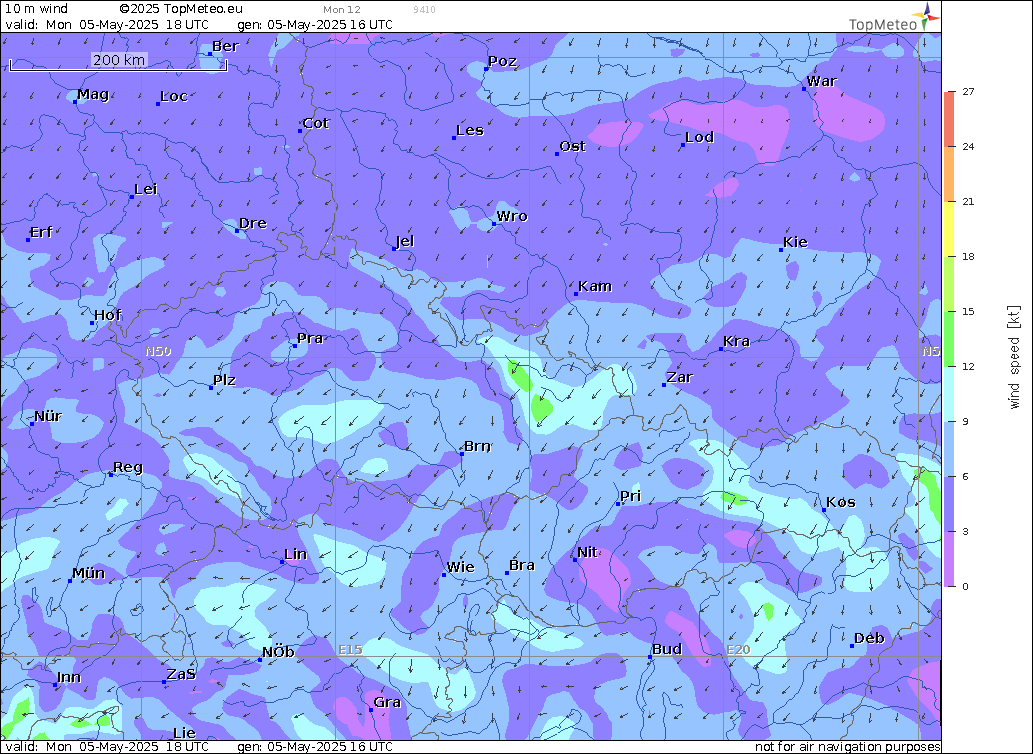Click the "Ost" city label
The image size is (1033, 754).
[572, 146]
